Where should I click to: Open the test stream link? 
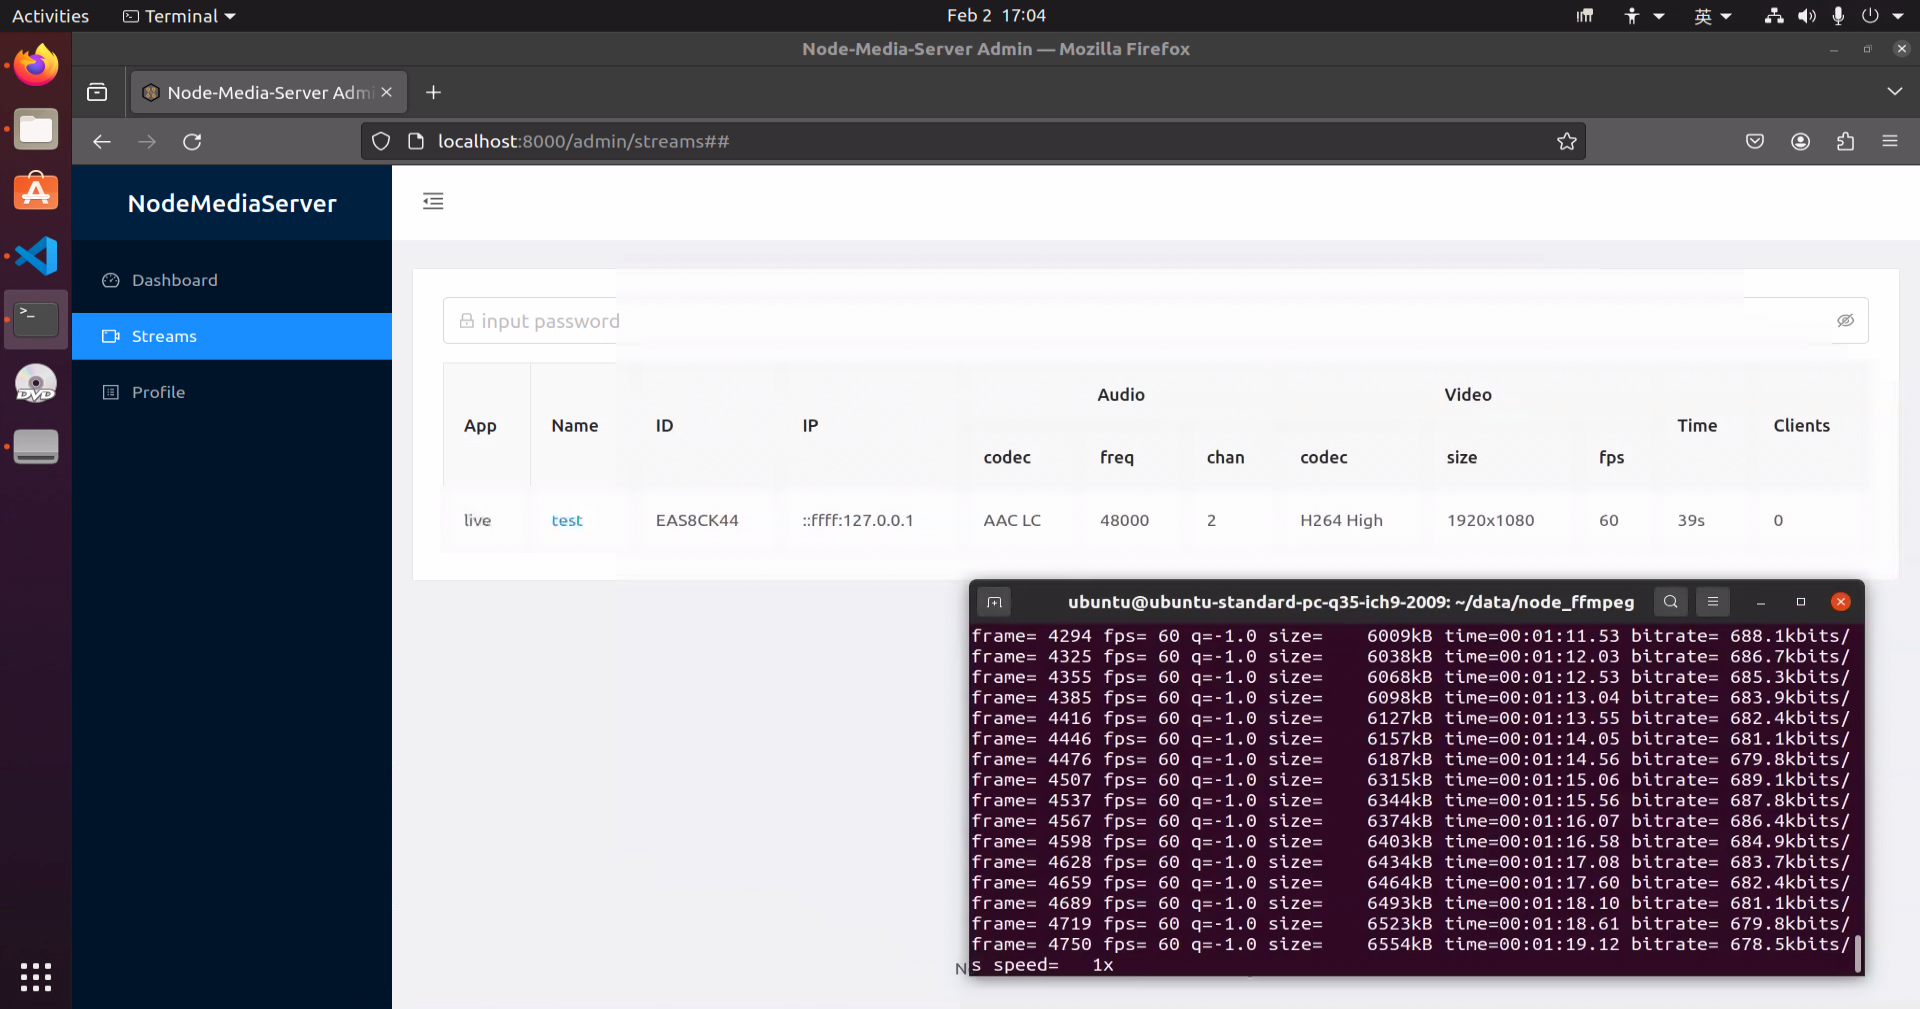567,520
